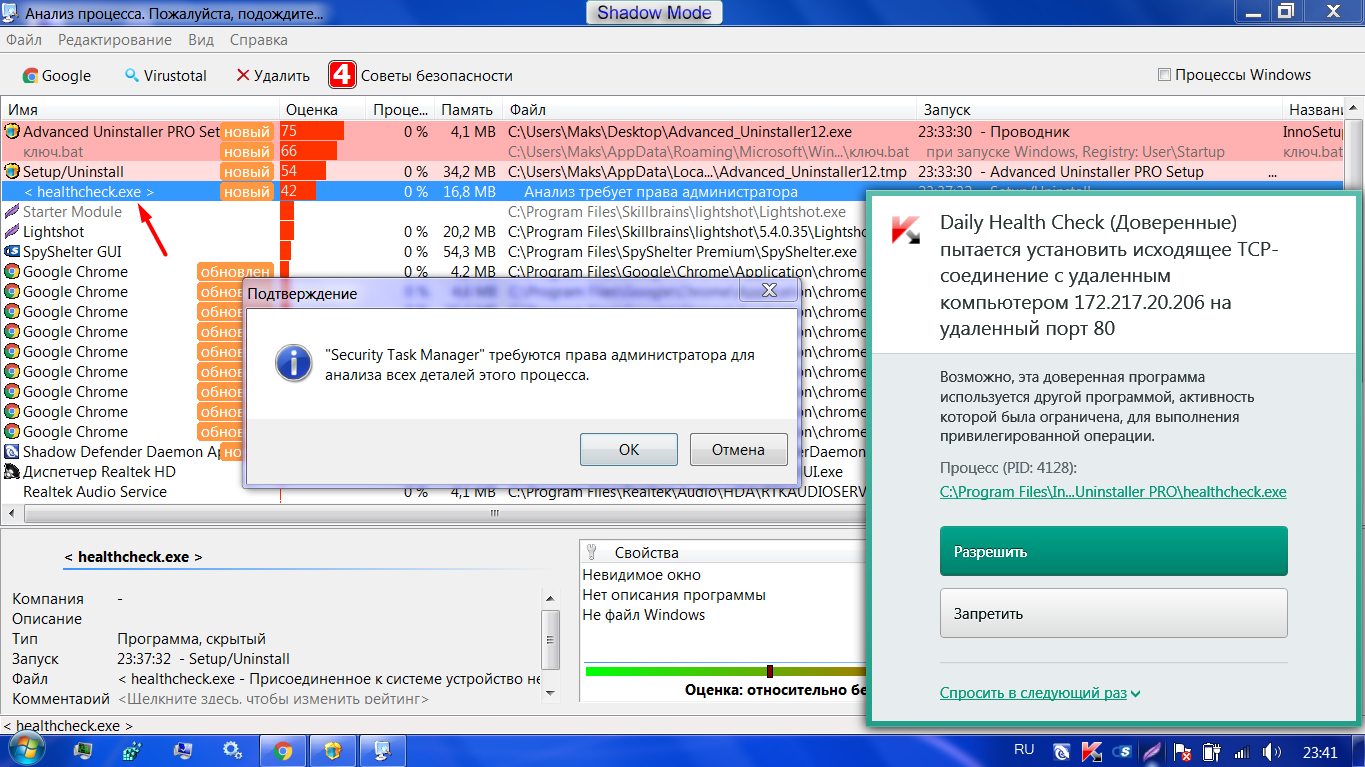Open the Файл menu
The width and height of the screenshot is (1365, 767).
click(x=24, y=40)
